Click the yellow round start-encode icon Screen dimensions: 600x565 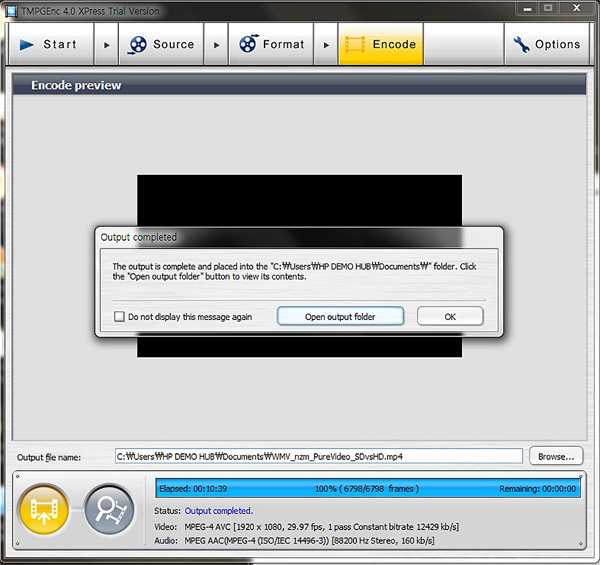pyautogui.click(x=44, y=510)
